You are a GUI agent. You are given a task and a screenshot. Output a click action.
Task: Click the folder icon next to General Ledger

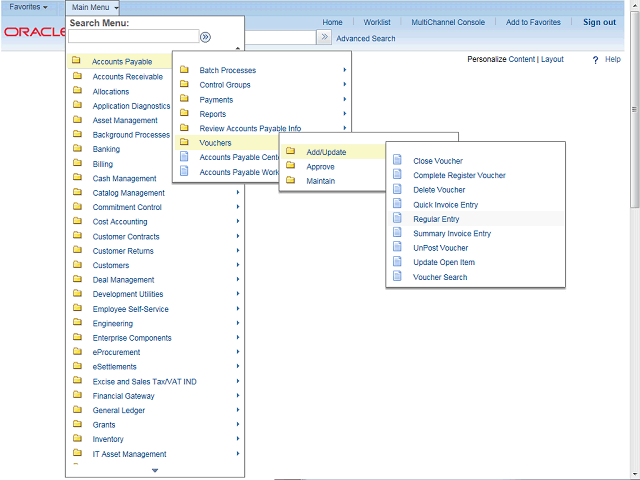click(x=77, y=410)
